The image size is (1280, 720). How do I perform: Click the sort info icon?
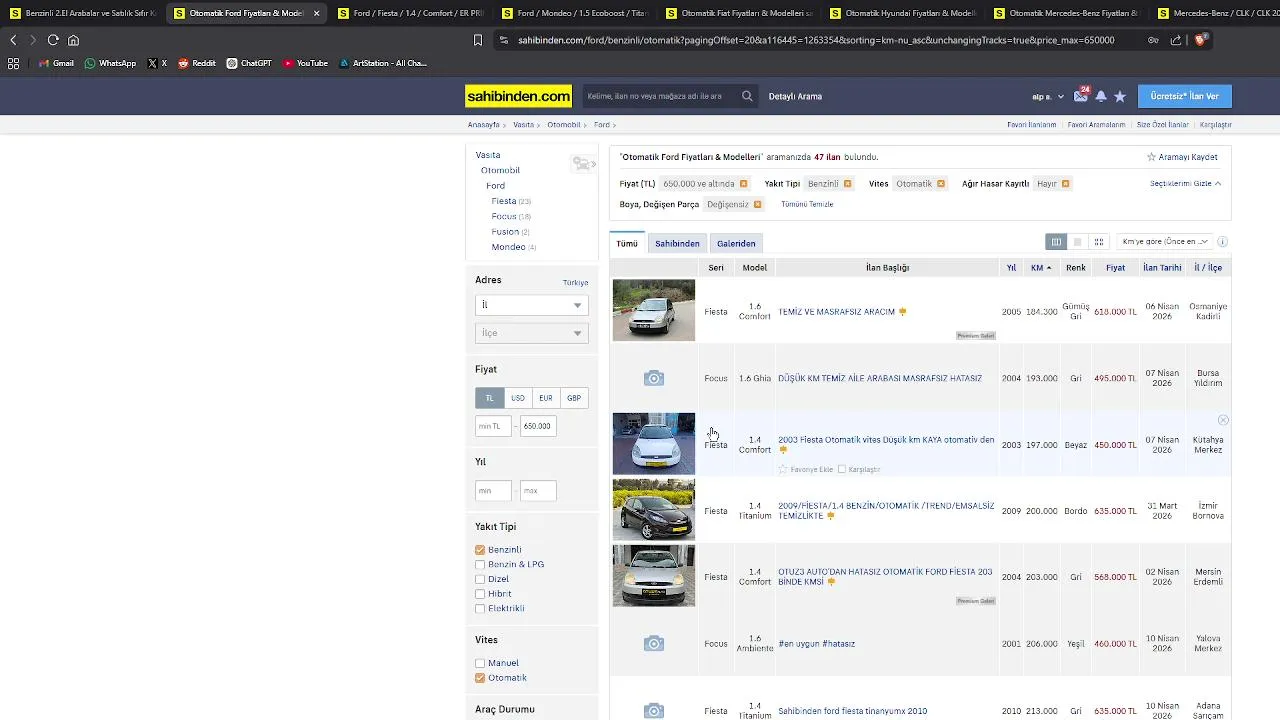(1222, 242)
